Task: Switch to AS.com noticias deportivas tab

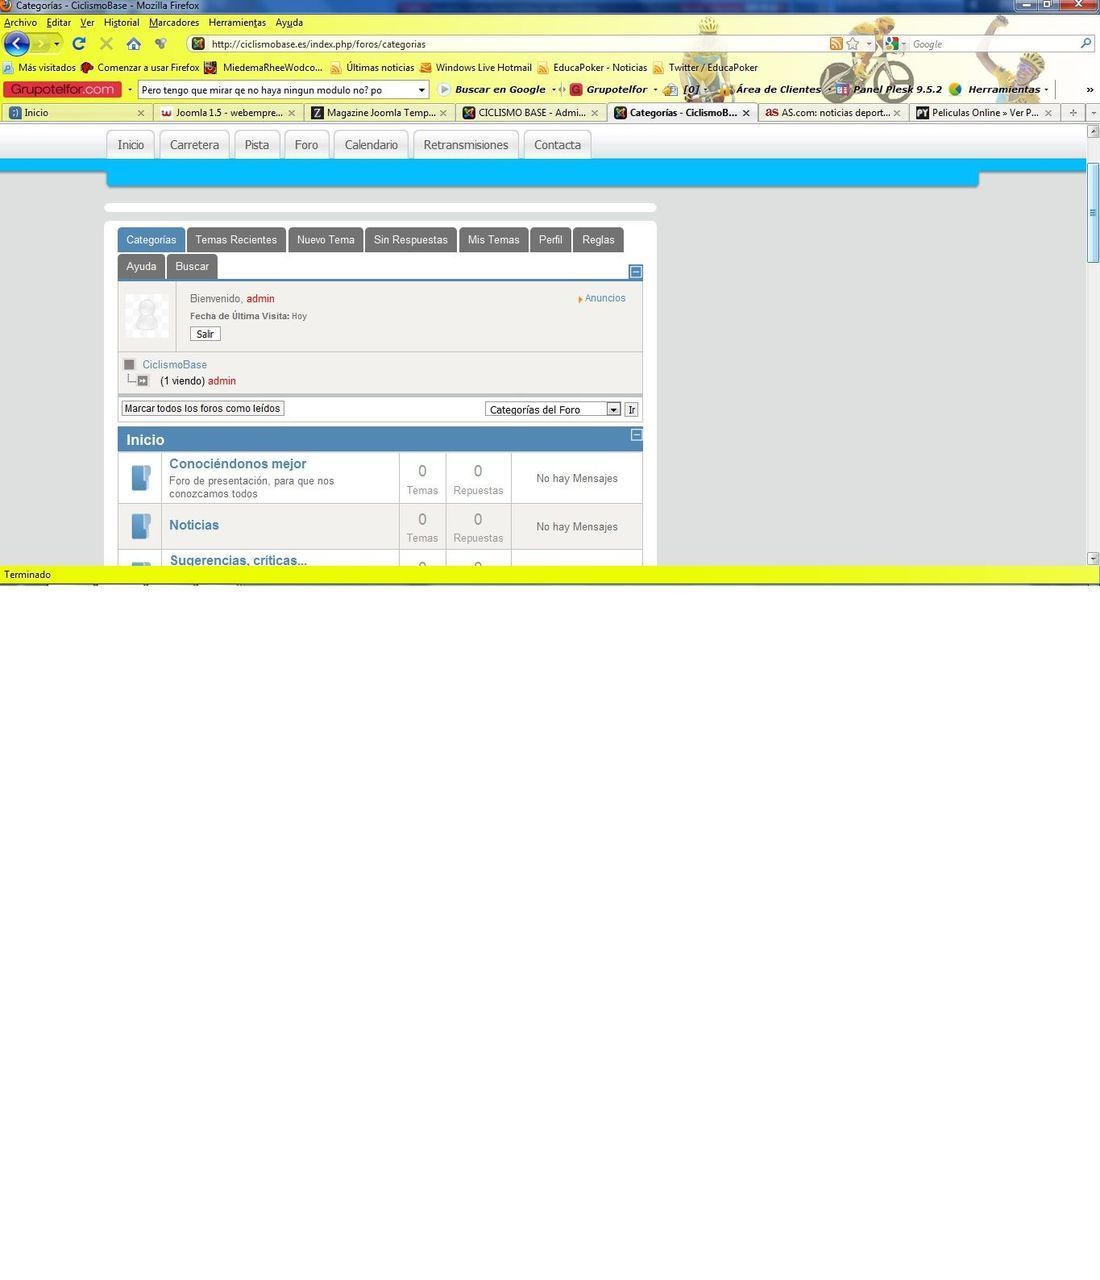Action: [x=832, y=113]
